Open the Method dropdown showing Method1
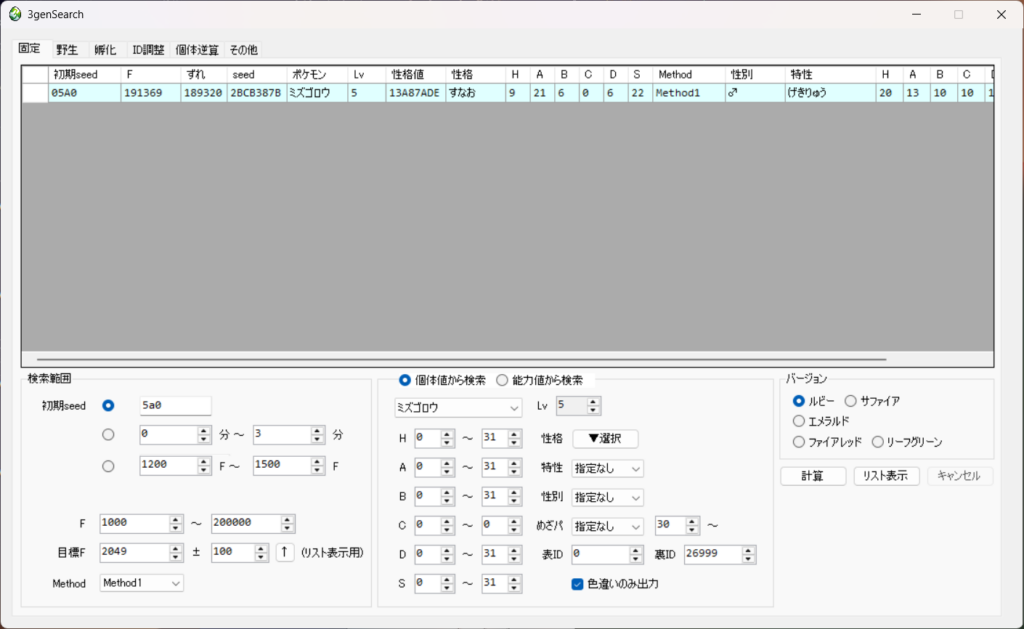This screenshot has height=629, width=1024. click(x=141, y=582)
